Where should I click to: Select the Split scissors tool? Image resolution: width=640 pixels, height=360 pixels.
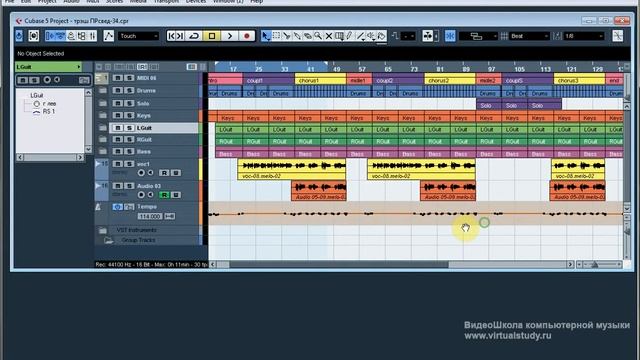click(x=287, y=36)
